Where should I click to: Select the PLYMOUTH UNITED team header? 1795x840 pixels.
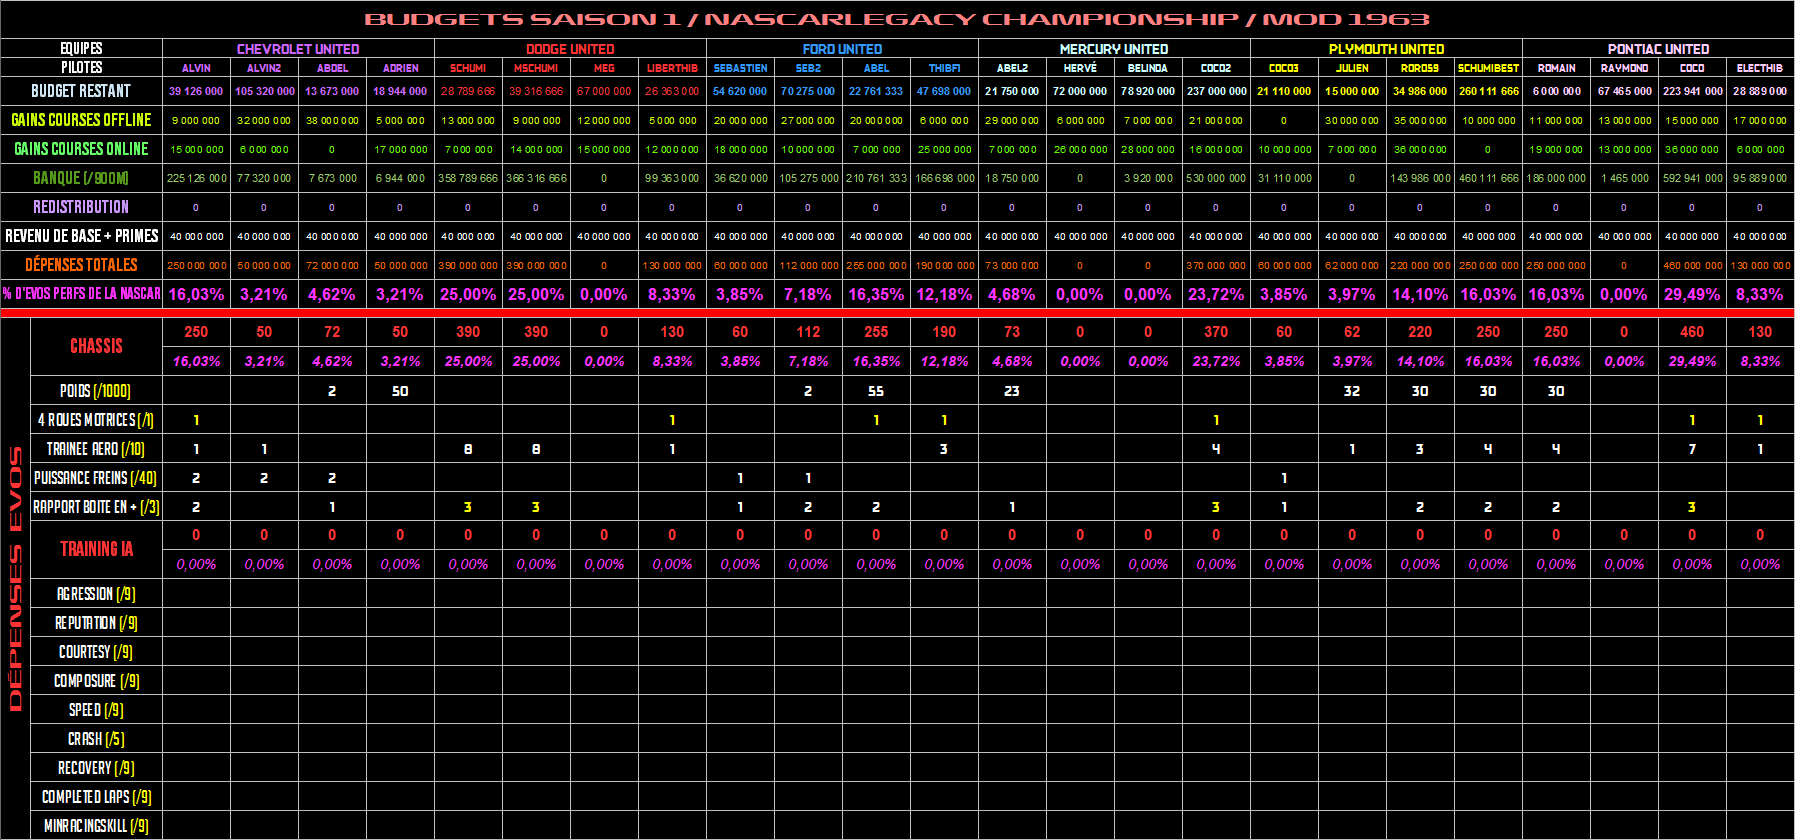click(1386, 49)
